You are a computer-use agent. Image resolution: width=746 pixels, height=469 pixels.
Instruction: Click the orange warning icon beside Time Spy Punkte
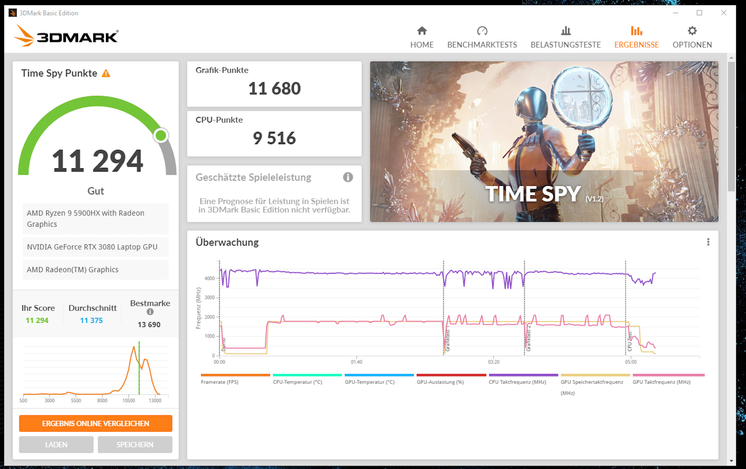(x=106, y=73)
